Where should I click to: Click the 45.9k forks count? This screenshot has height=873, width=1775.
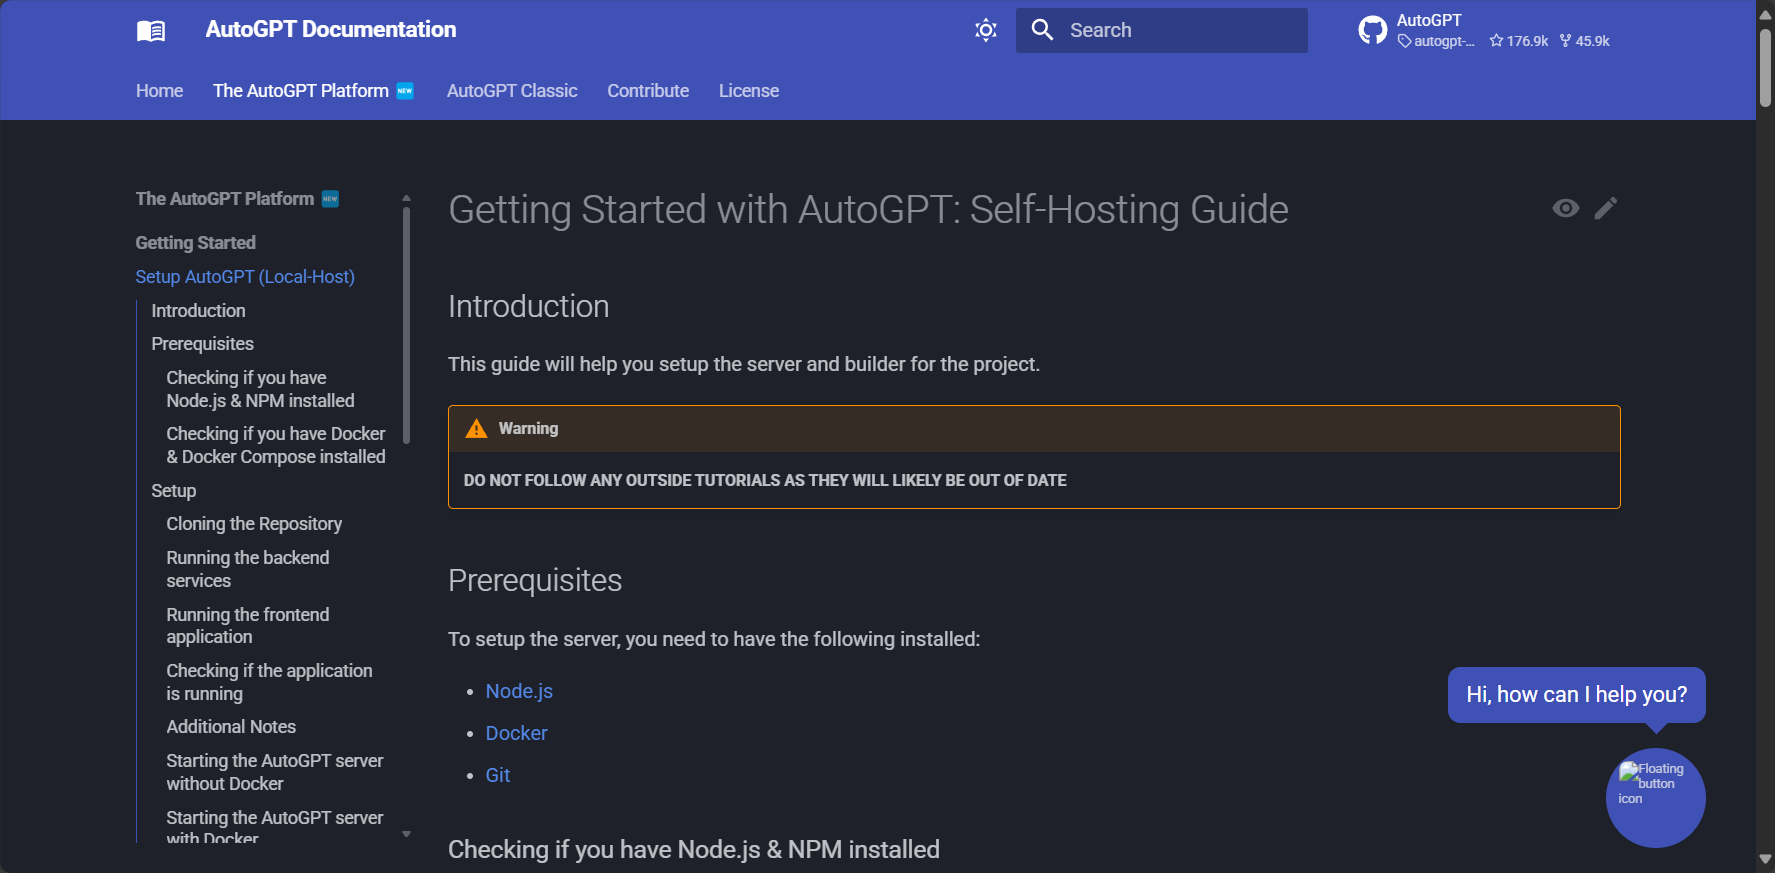click(1585, 41)
